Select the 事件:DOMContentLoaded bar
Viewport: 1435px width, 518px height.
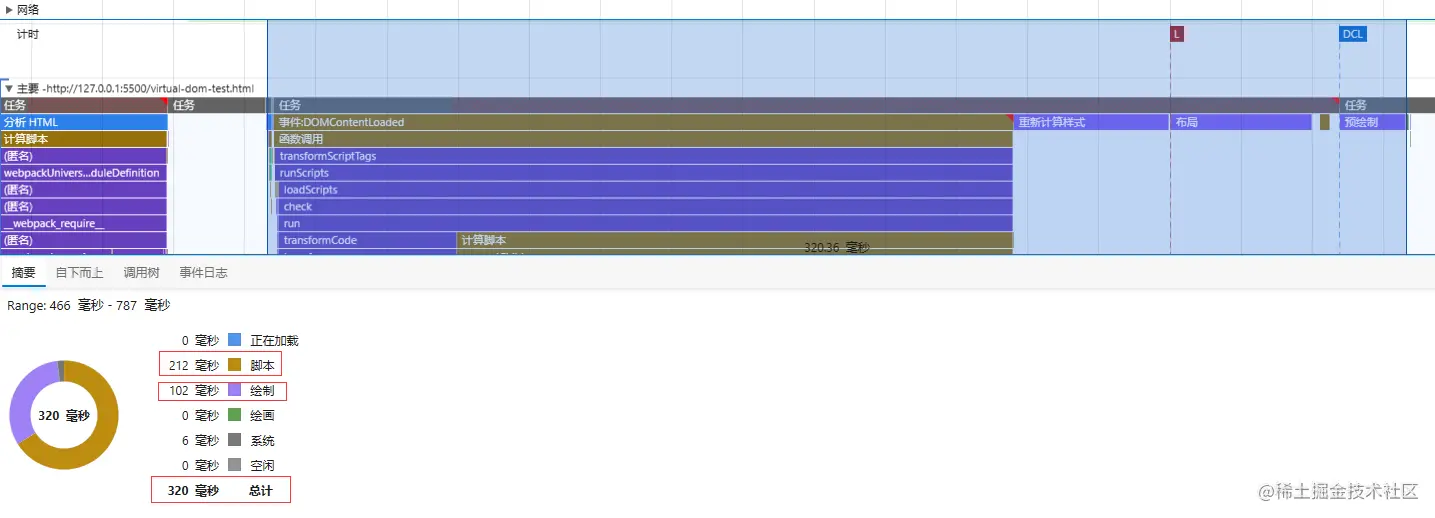pos(645,122)
